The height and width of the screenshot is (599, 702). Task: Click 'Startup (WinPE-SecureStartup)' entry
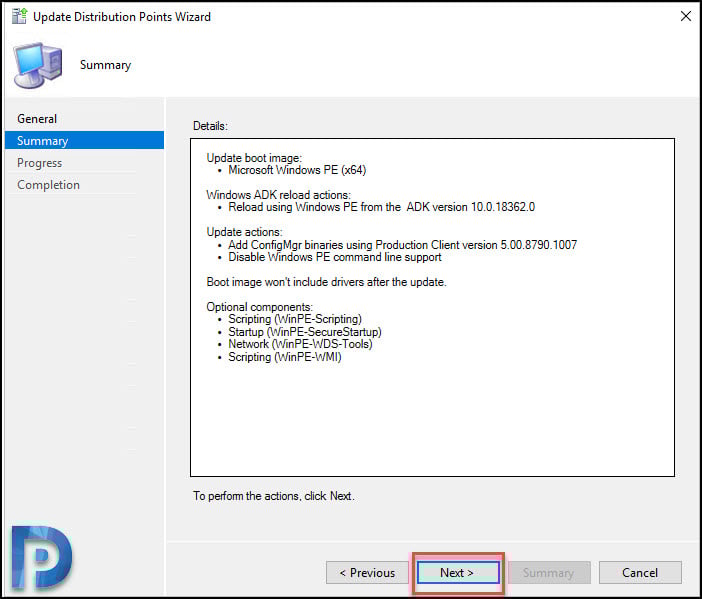coord(305,332)
